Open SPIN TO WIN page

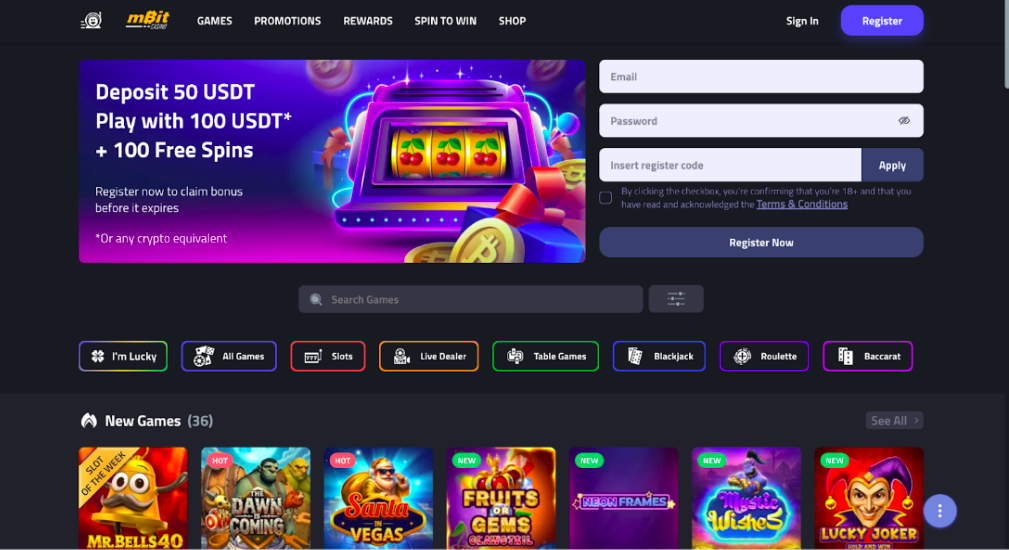(x=445, y=21)
